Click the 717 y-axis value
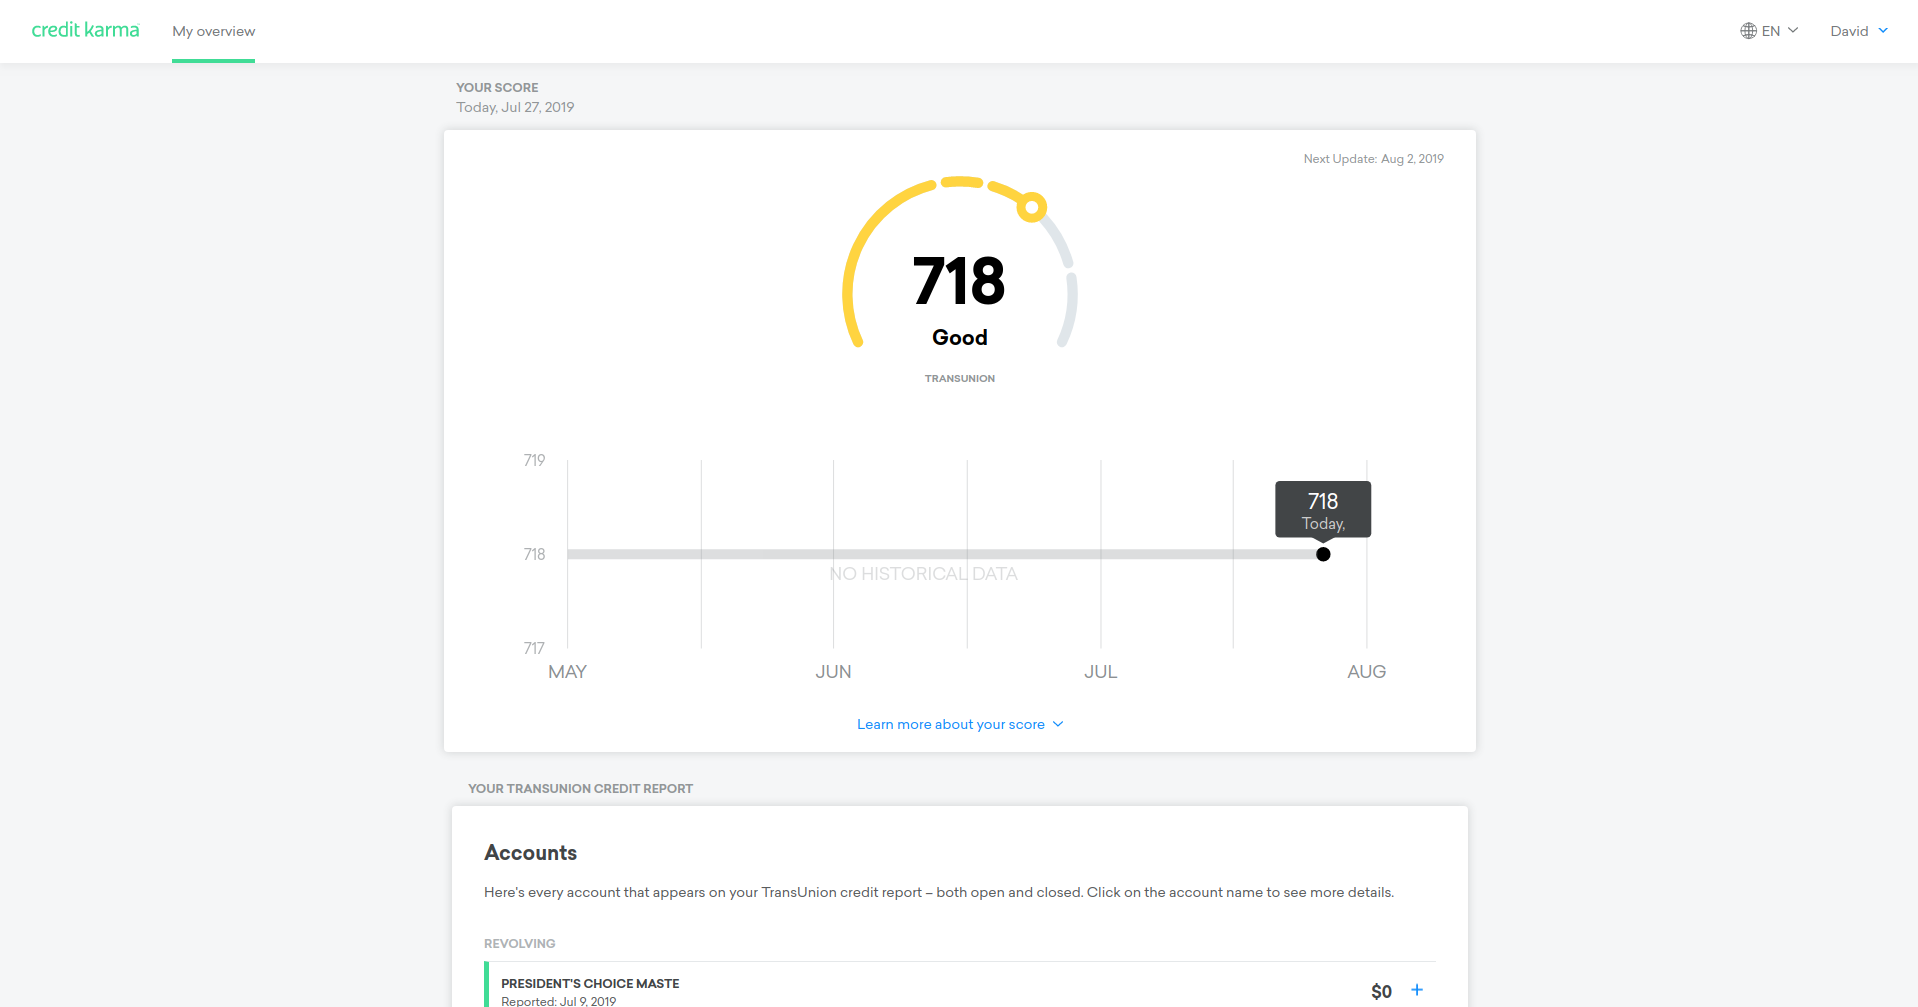Image resolution: width=1918 pixels, height=1007 pixels. [534, 649]
